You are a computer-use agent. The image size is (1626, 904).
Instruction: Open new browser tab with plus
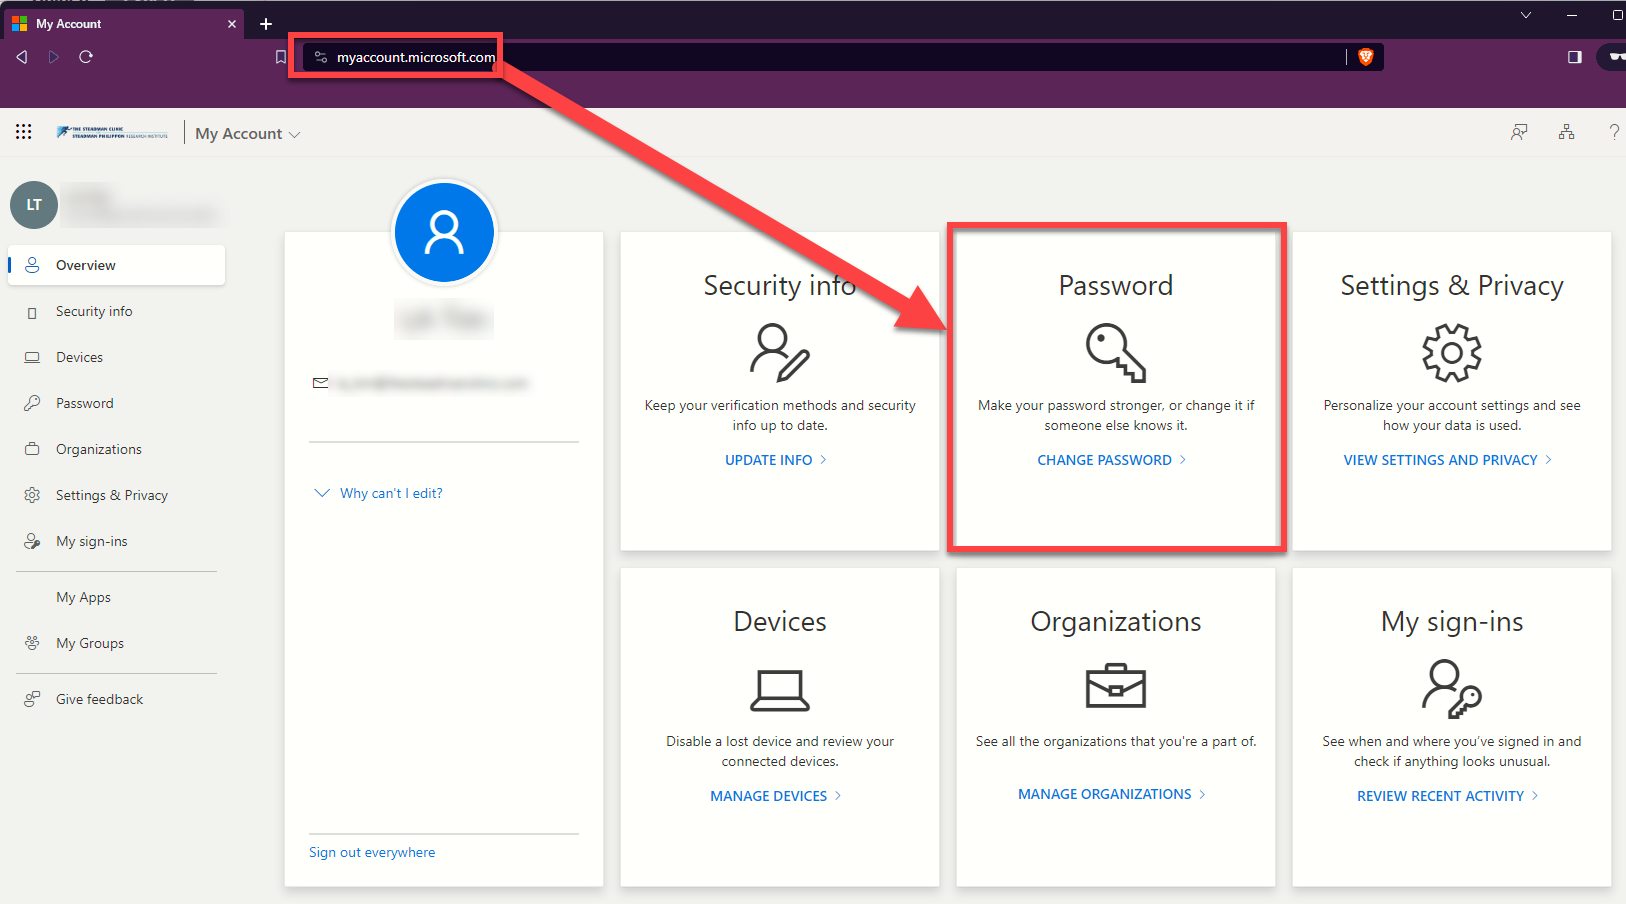click(x=266, y=24)
